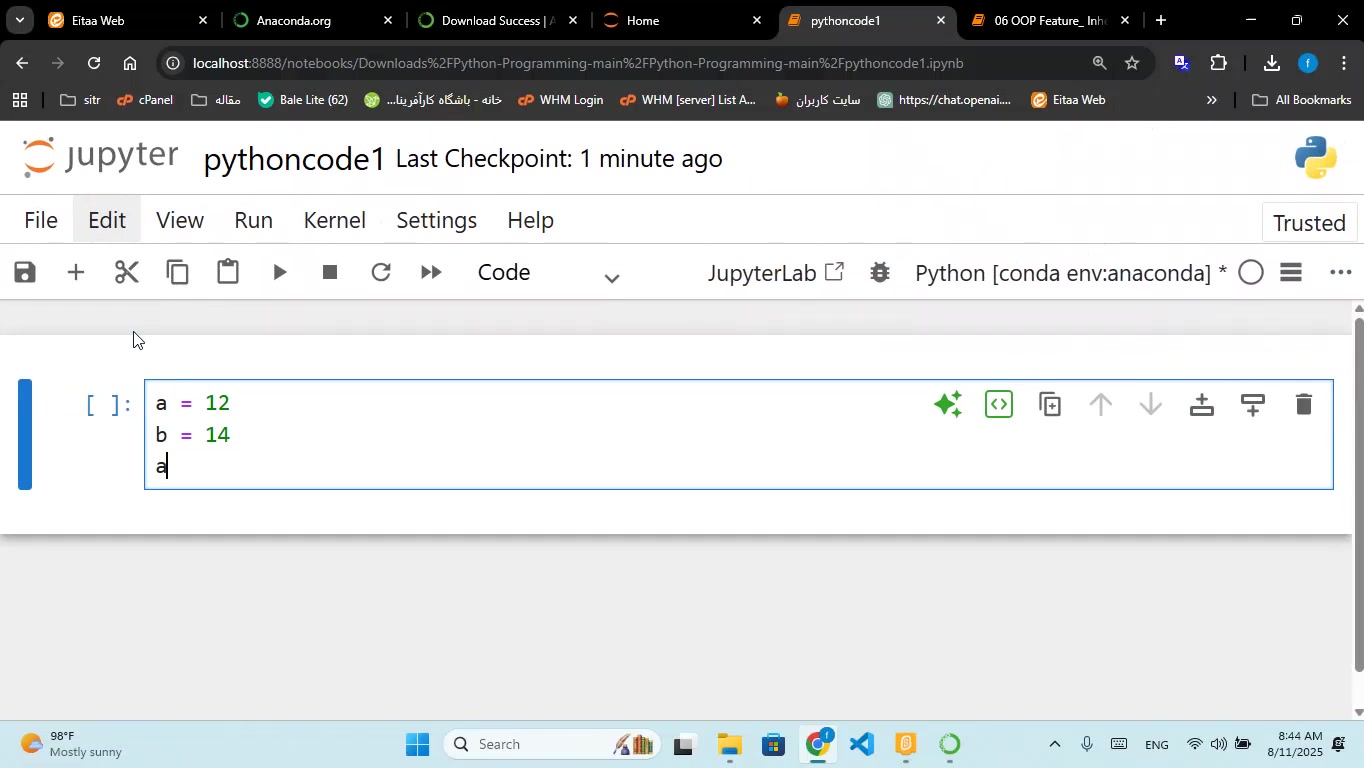The height and width of the screenshot is (768, 1364).
Task: Copy the selected cell
Action: click(x=177, y=272)
